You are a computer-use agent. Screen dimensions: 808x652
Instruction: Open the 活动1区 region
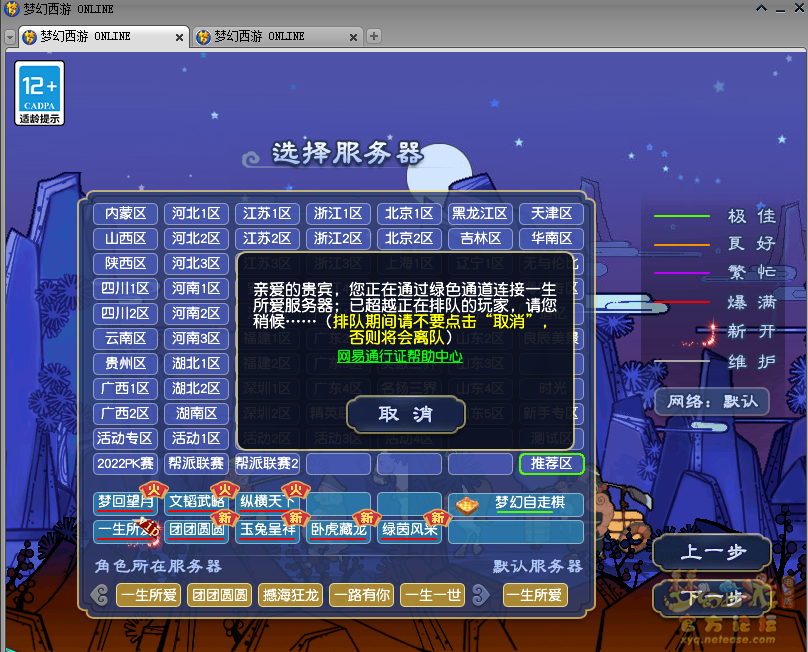point(196,438)
